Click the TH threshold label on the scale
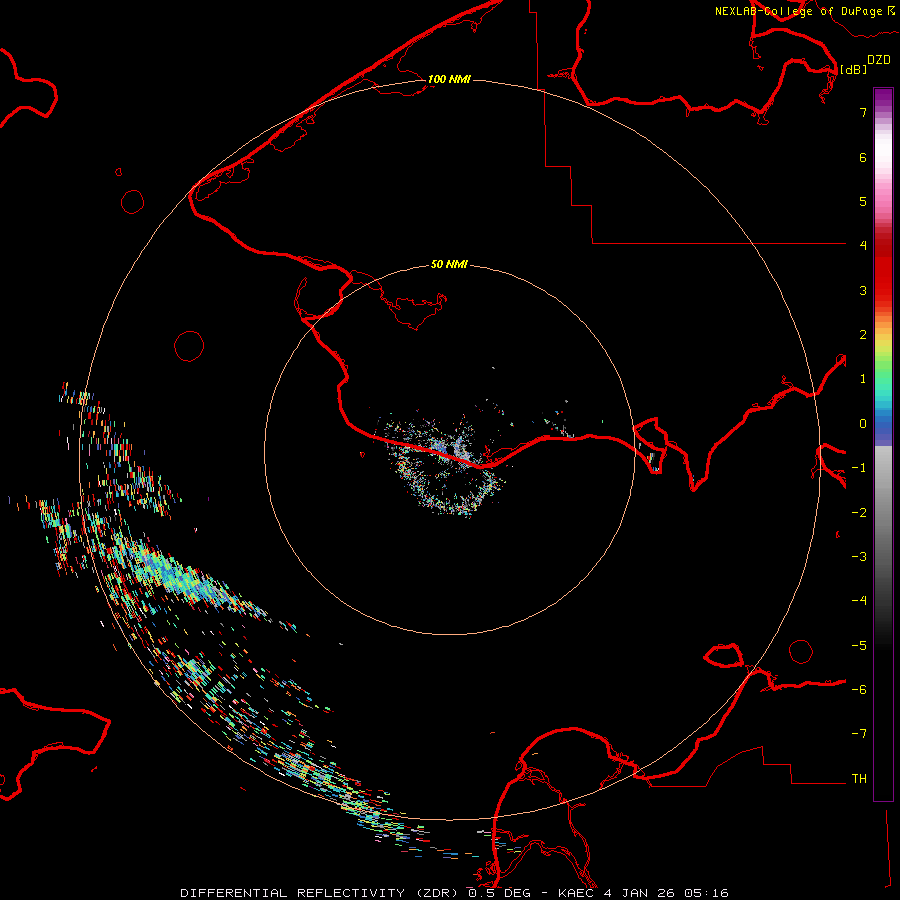 tap(859, 779)
